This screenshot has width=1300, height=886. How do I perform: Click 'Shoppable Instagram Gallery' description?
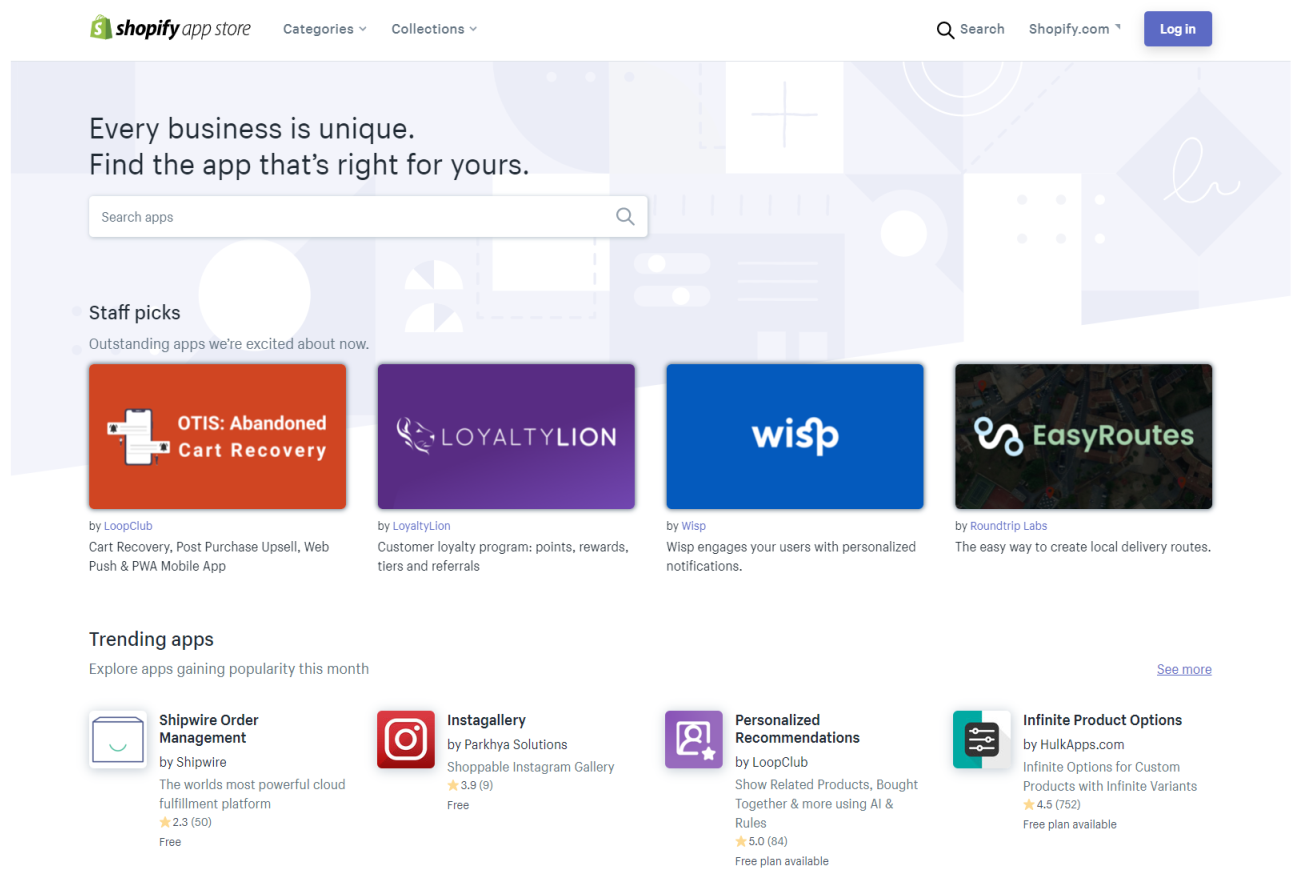(531, 767)
